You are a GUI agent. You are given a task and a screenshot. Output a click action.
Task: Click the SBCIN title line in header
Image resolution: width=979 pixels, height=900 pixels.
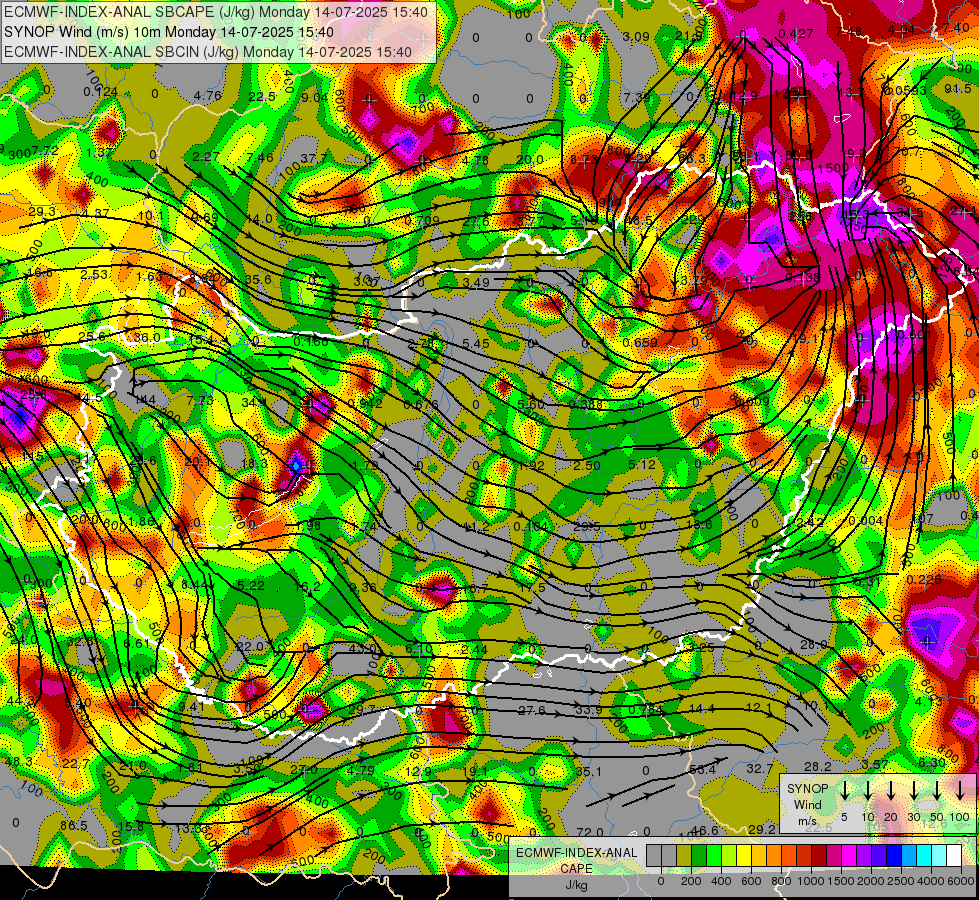click(208, 52)
